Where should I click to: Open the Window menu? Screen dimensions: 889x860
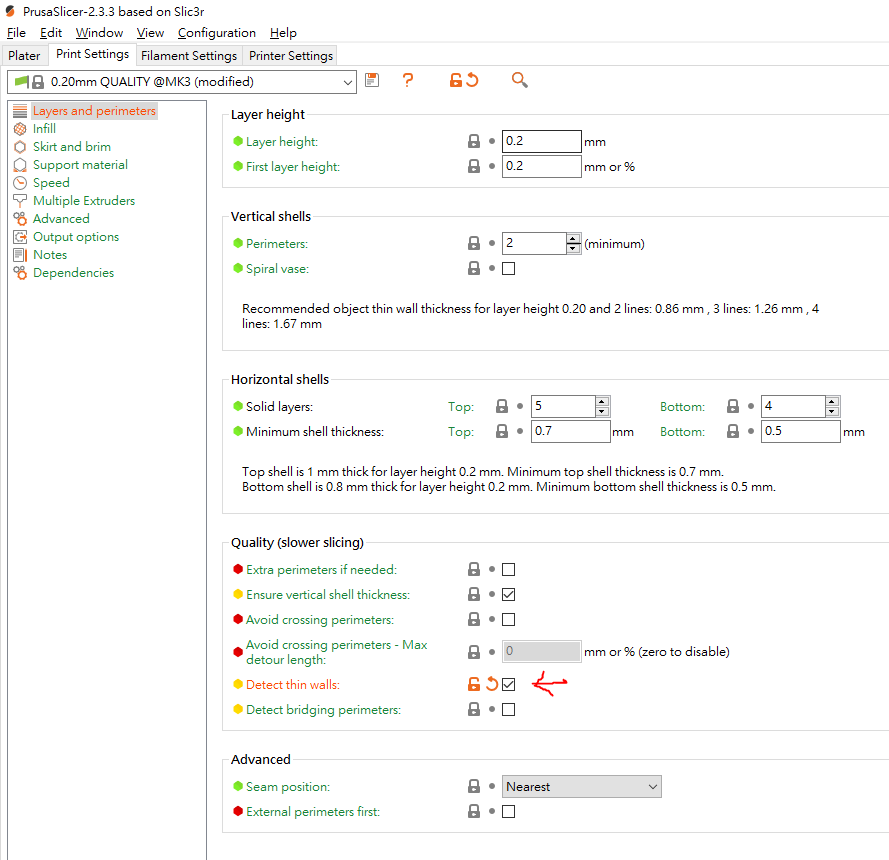(99, 33)
